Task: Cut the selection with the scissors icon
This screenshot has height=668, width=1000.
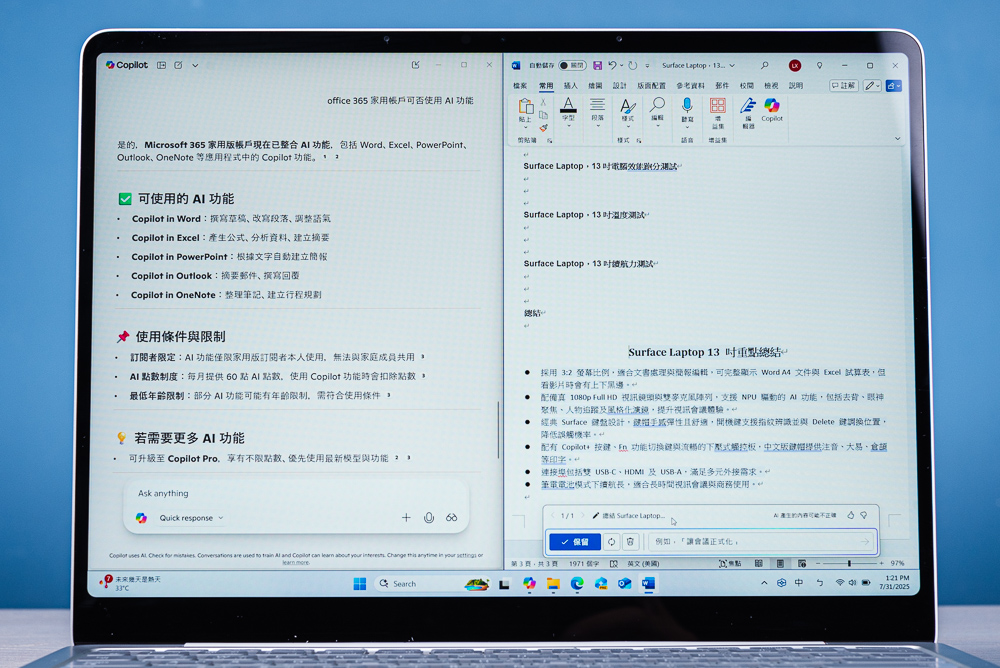Action: point(543,103)
